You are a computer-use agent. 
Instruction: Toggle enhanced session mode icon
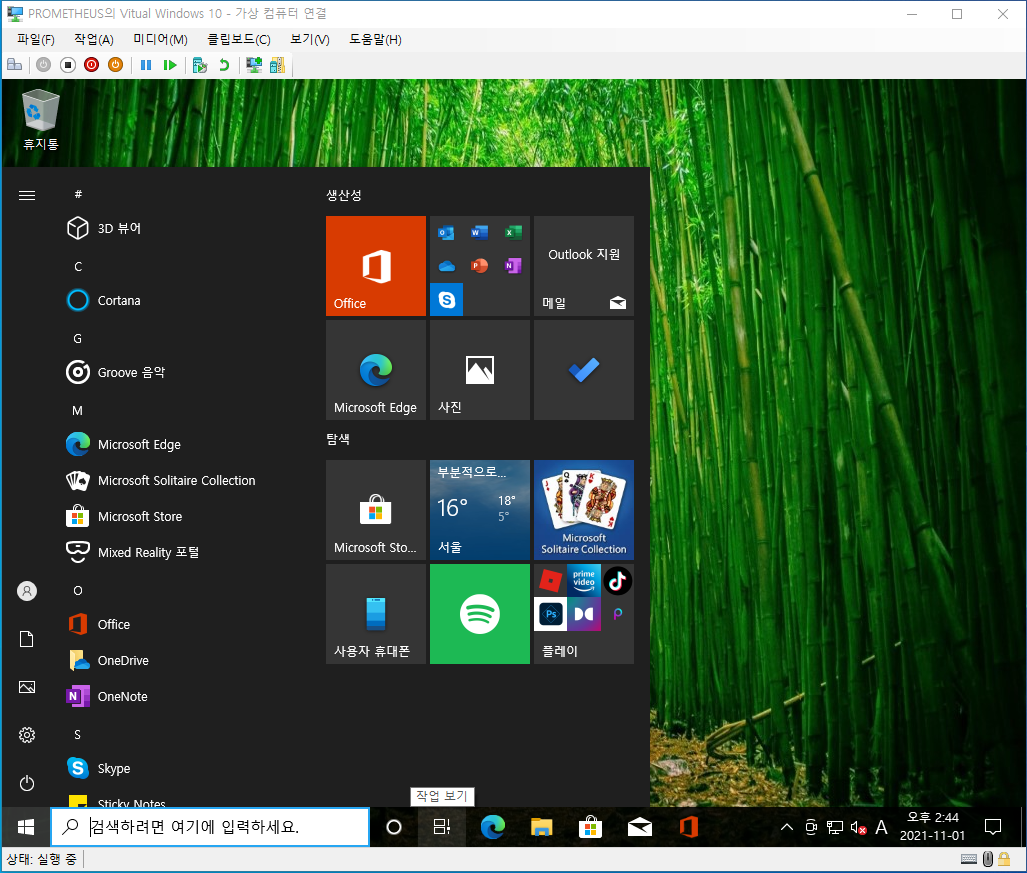pyautogui.click(x=253, y=65)
